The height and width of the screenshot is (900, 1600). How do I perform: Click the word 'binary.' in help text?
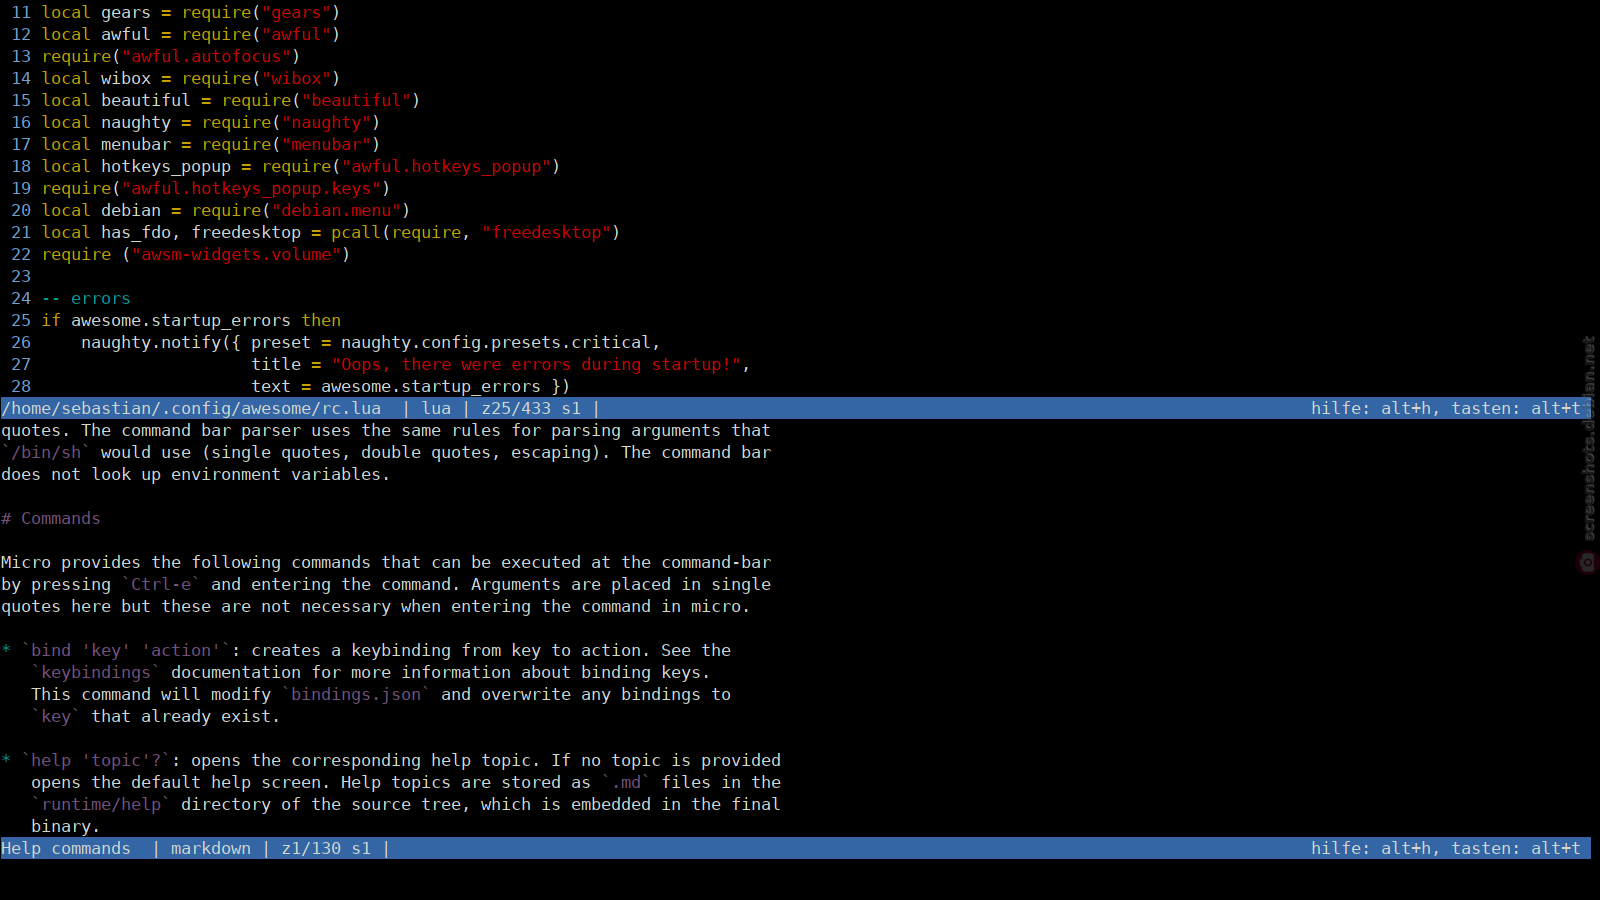click(x=66, y=826)
